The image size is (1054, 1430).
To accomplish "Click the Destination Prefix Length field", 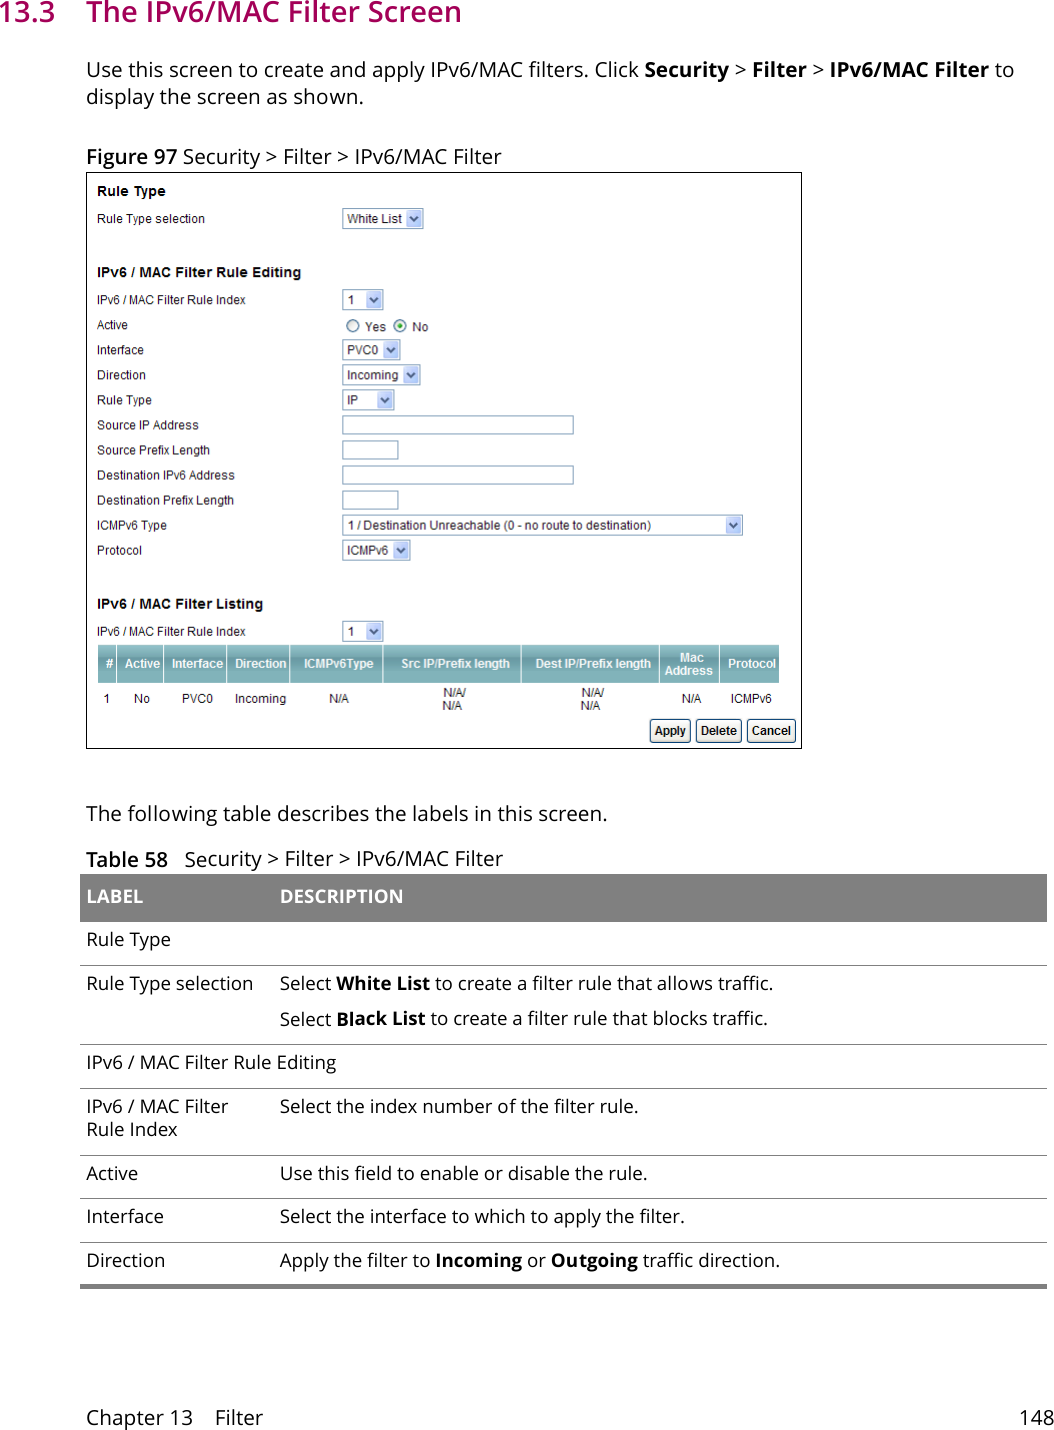I will tap(368, 499).
